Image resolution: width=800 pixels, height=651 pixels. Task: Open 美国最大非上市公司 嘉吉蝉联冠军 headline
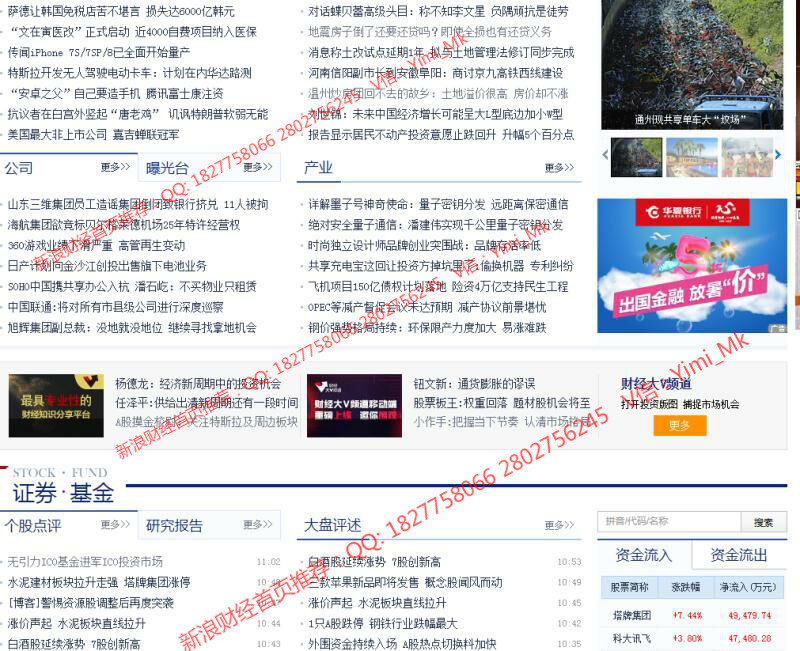93,135
